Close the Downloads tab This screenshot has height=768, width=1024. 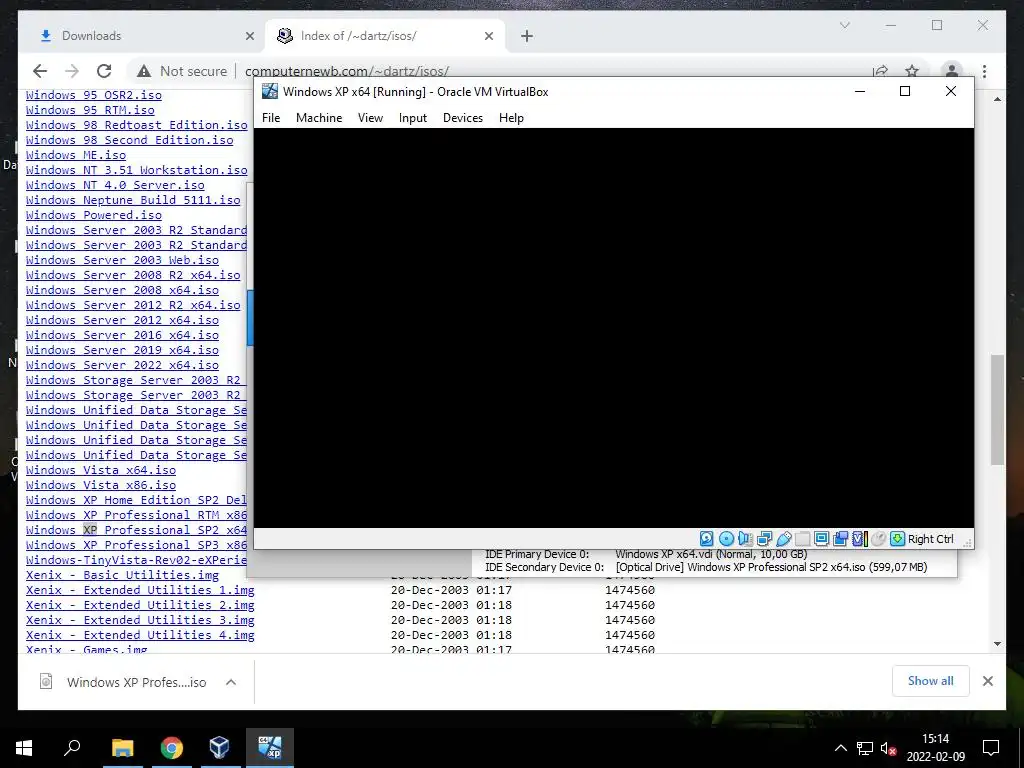(x=249, y=37)
